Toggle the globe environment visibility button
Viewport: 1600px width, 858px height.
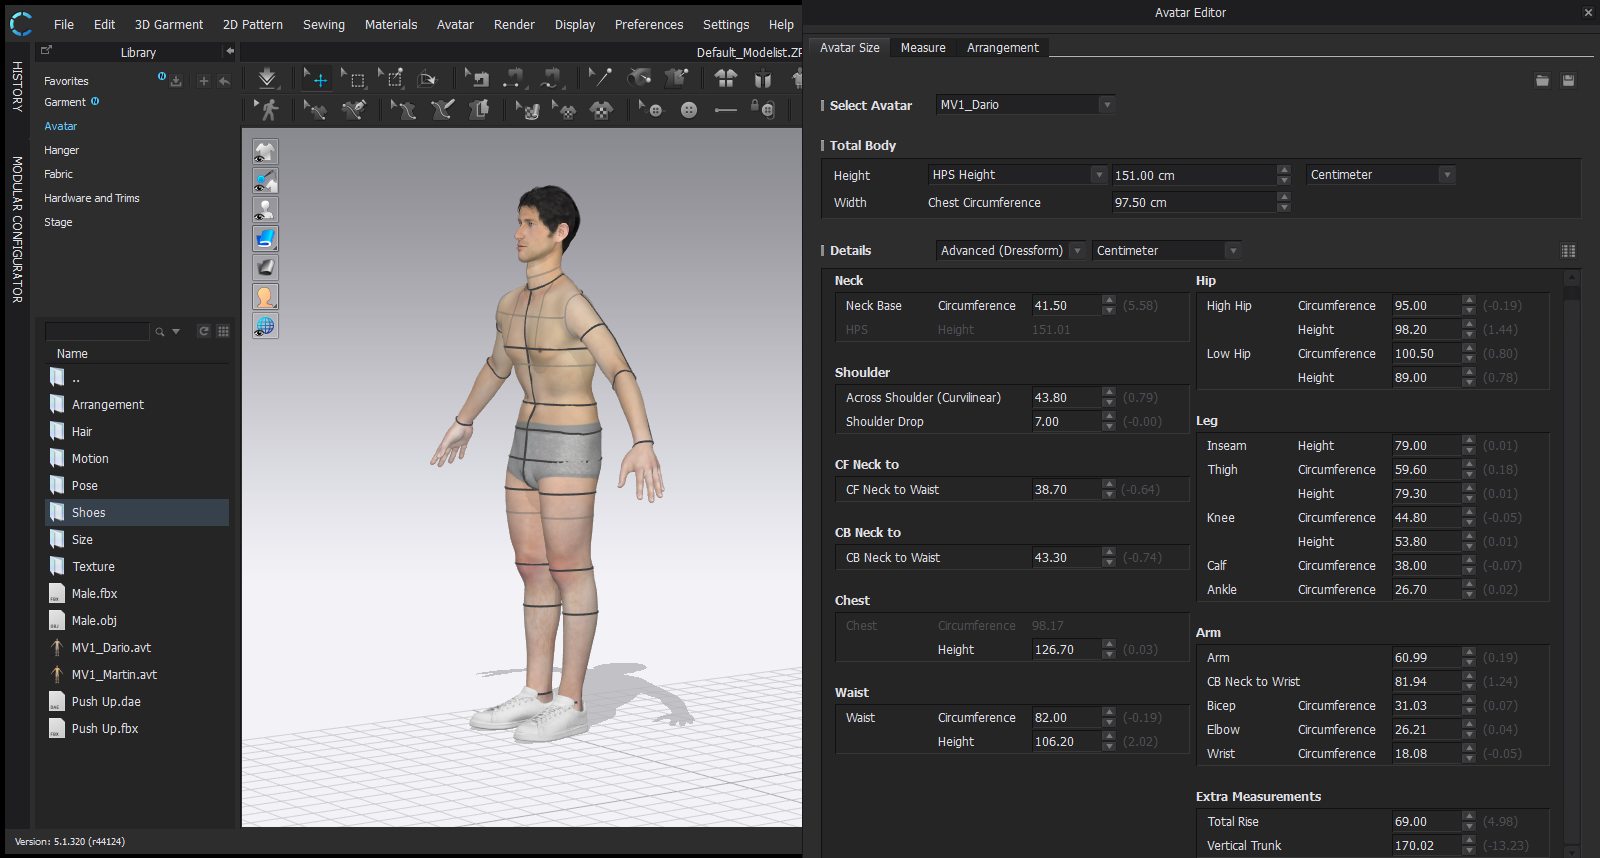coord(265,326)
